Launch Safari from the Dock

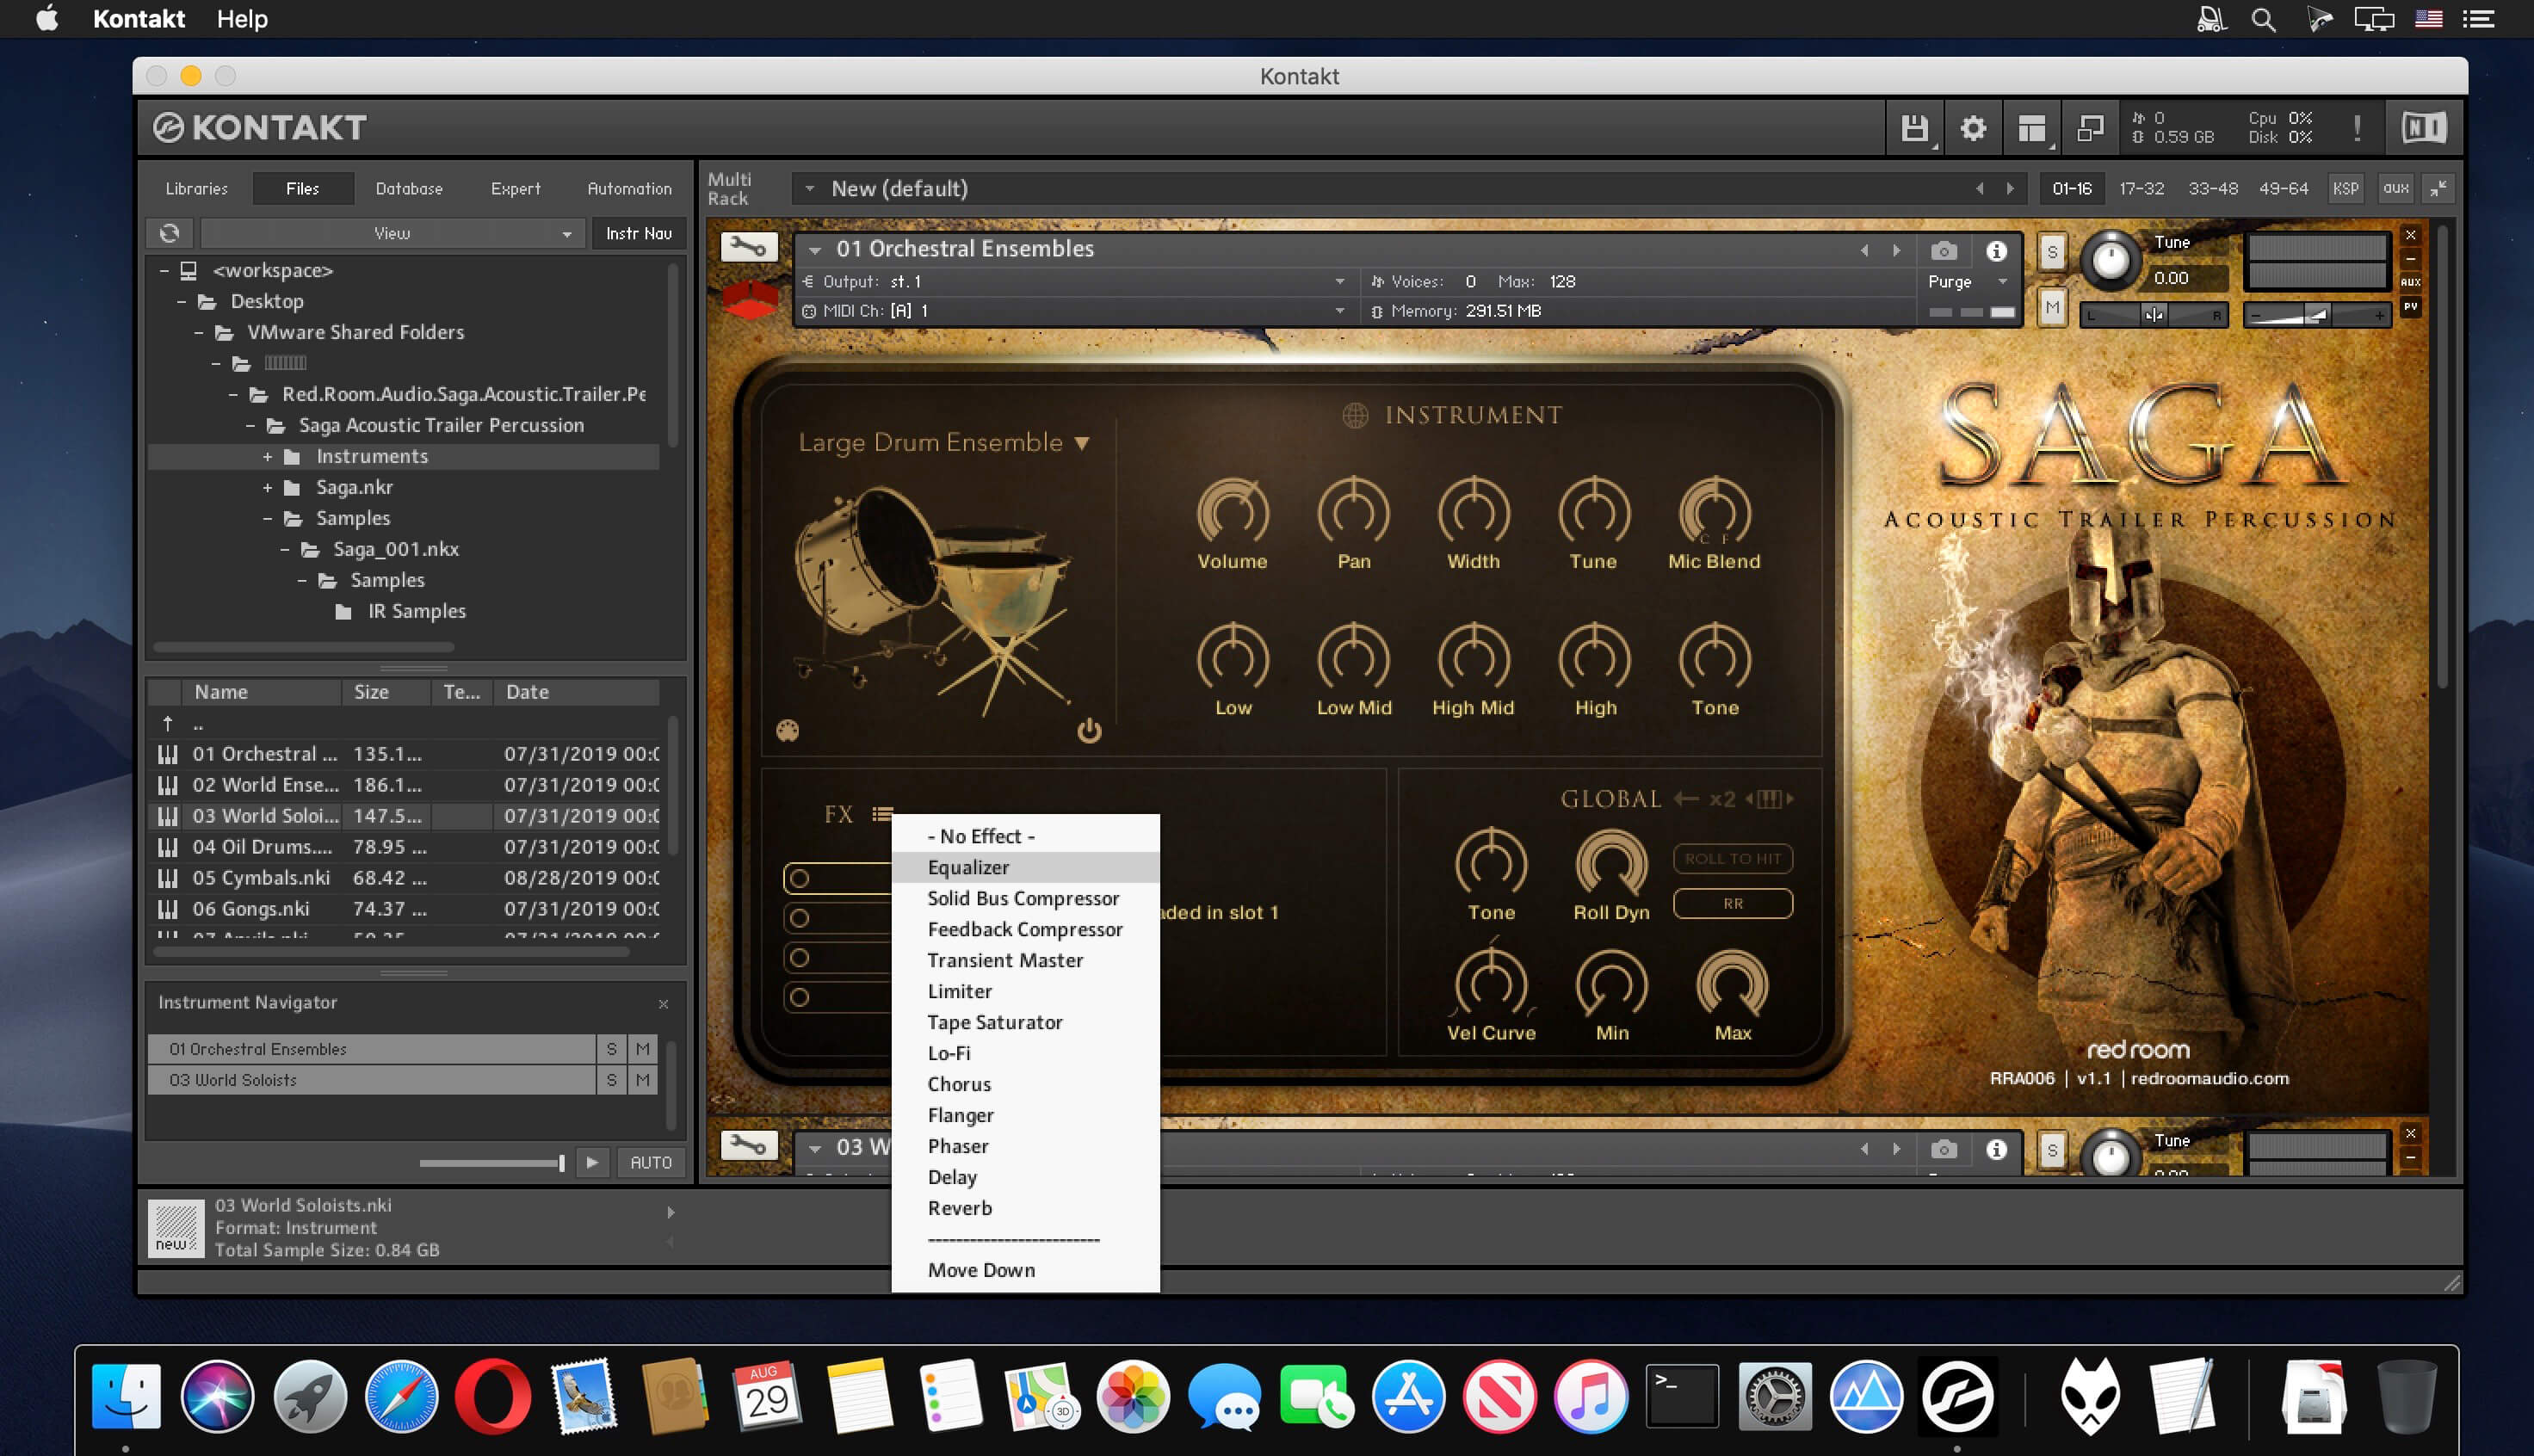click(x=402, y=1396)
